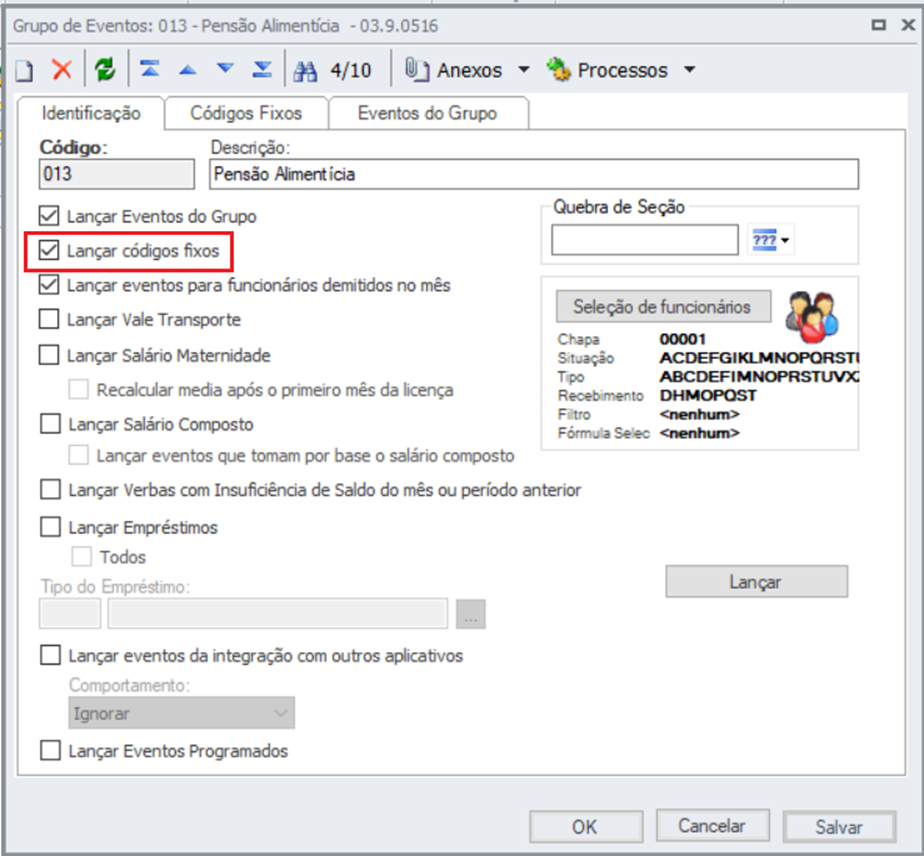
Task: Click the 4/10 record counter
Action: [x=351, y=71]
